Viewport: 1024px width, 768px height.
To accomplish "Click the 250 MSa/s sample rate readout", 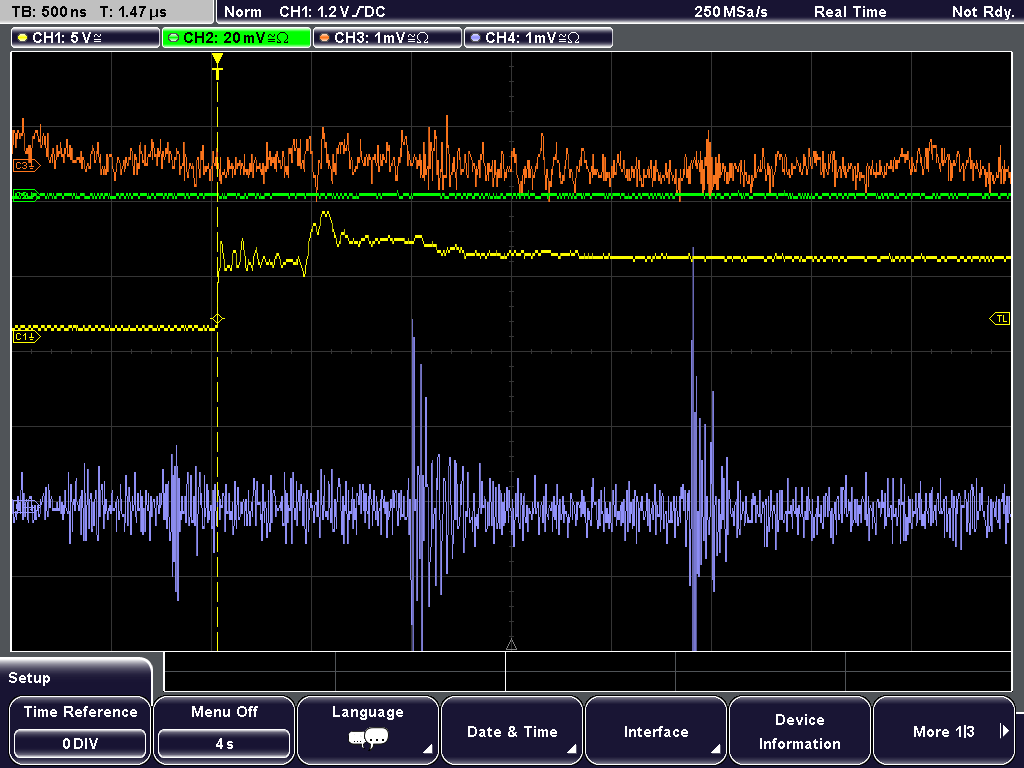I will pos(731,12).
